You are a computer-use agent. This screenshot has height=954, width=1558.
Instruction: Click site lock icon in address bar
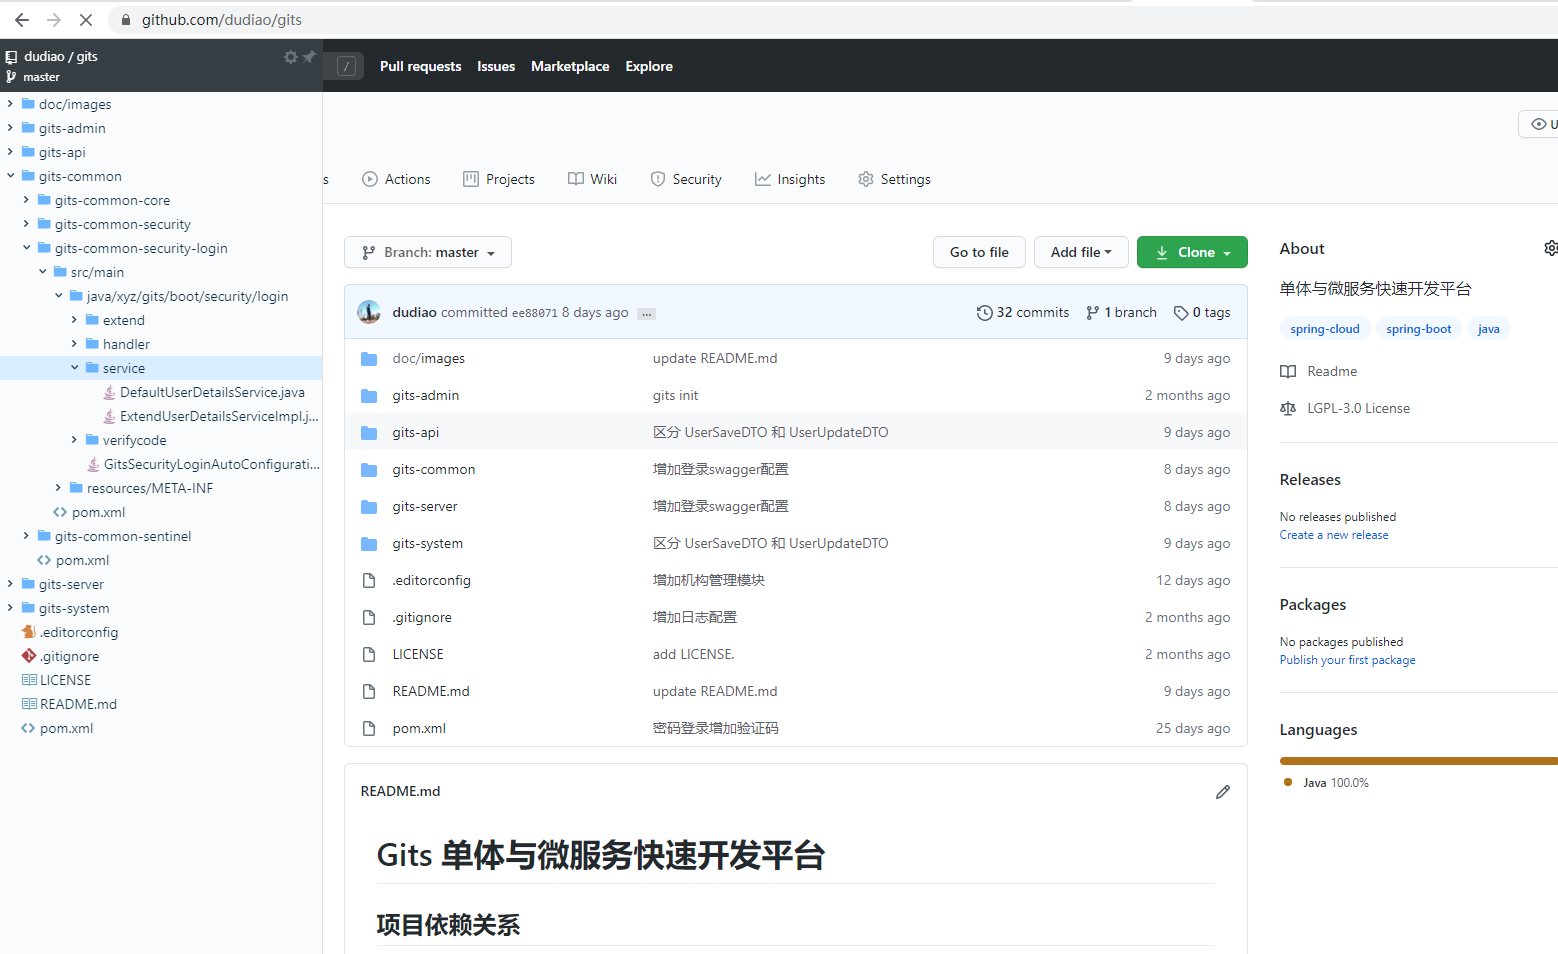126,20
